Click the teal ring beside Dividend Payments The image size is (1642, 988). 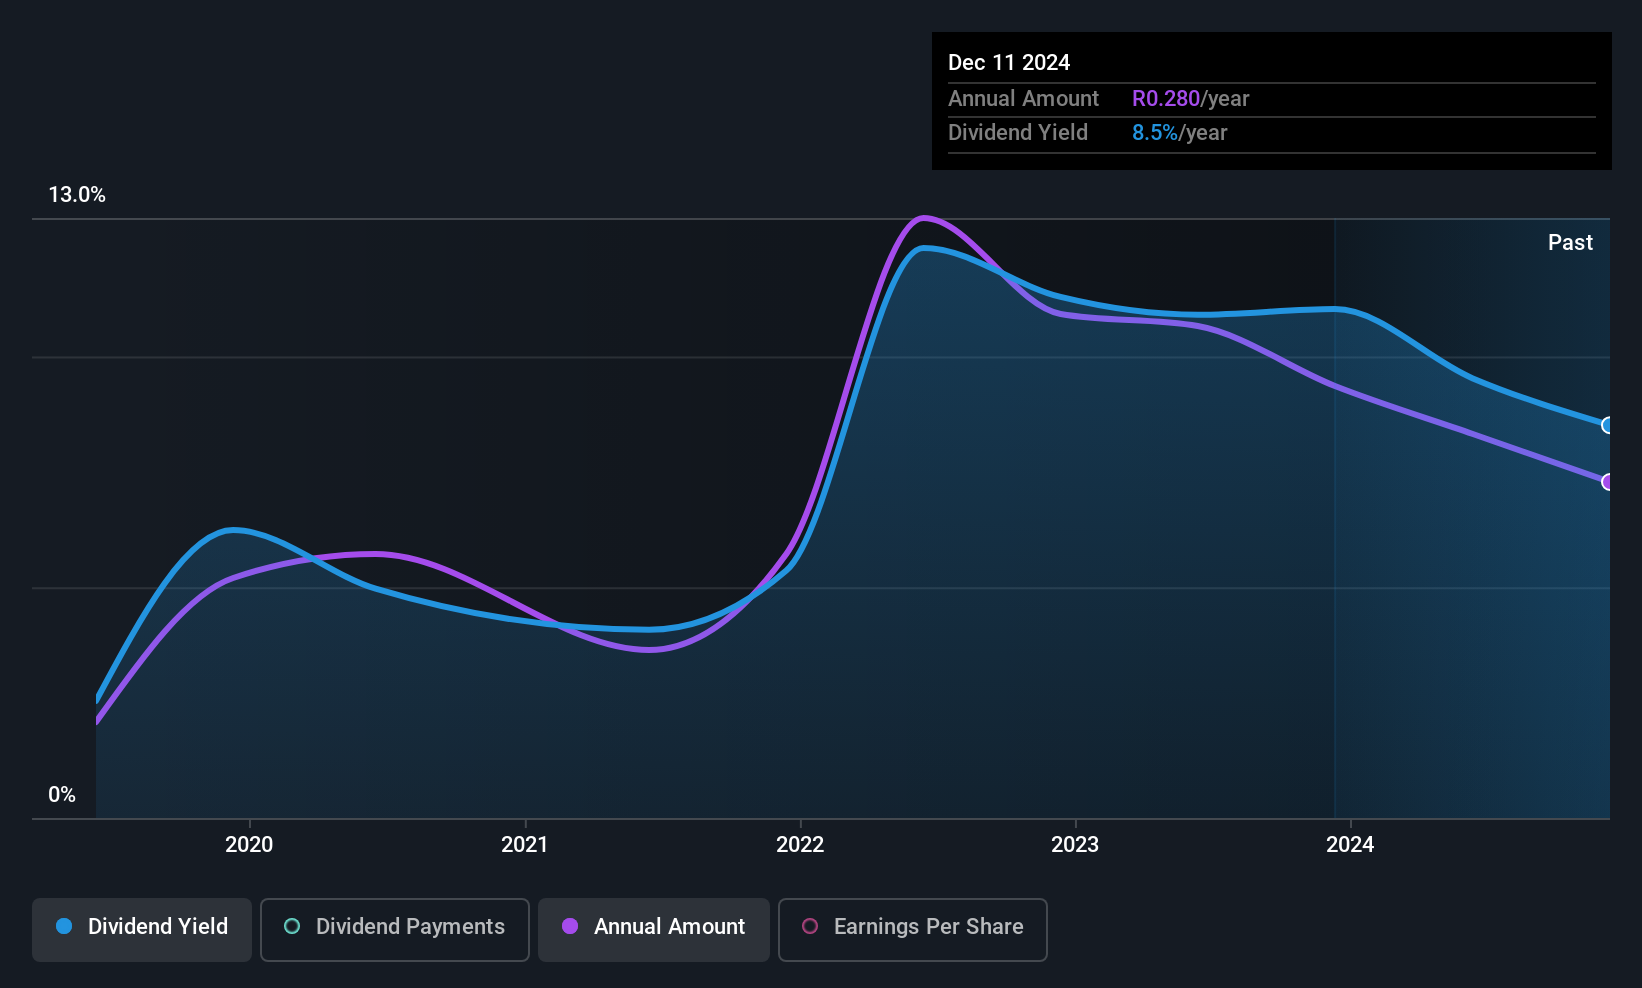(x=292, y=927)
